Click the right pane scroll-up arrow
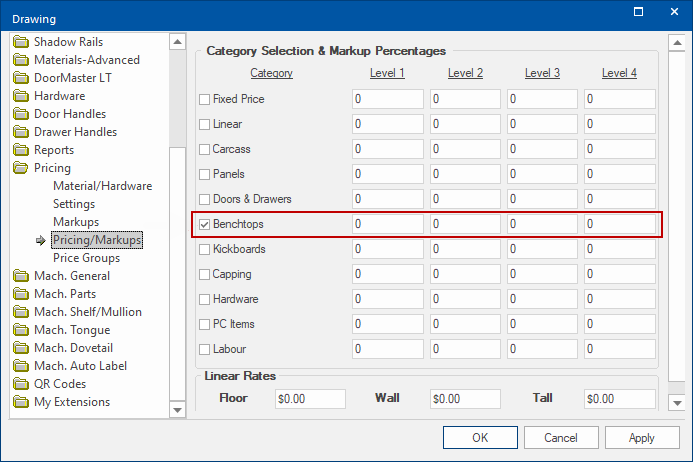This screenshot has width=693, height=462. click(677, 43)
